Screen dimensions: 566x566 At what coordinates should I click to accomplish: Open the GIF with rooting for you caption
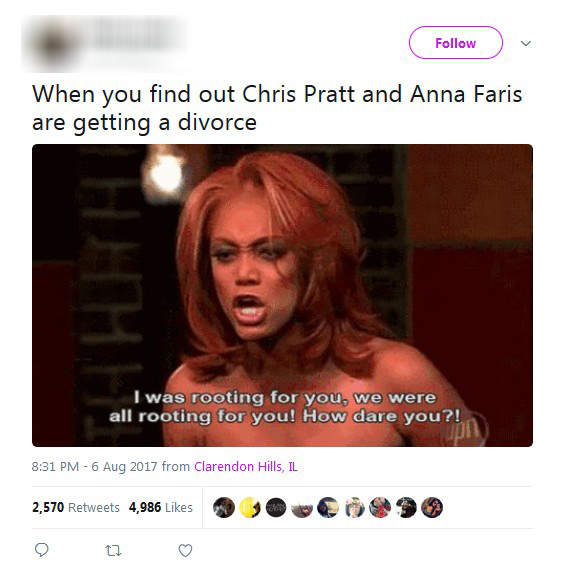pos(282,295)
